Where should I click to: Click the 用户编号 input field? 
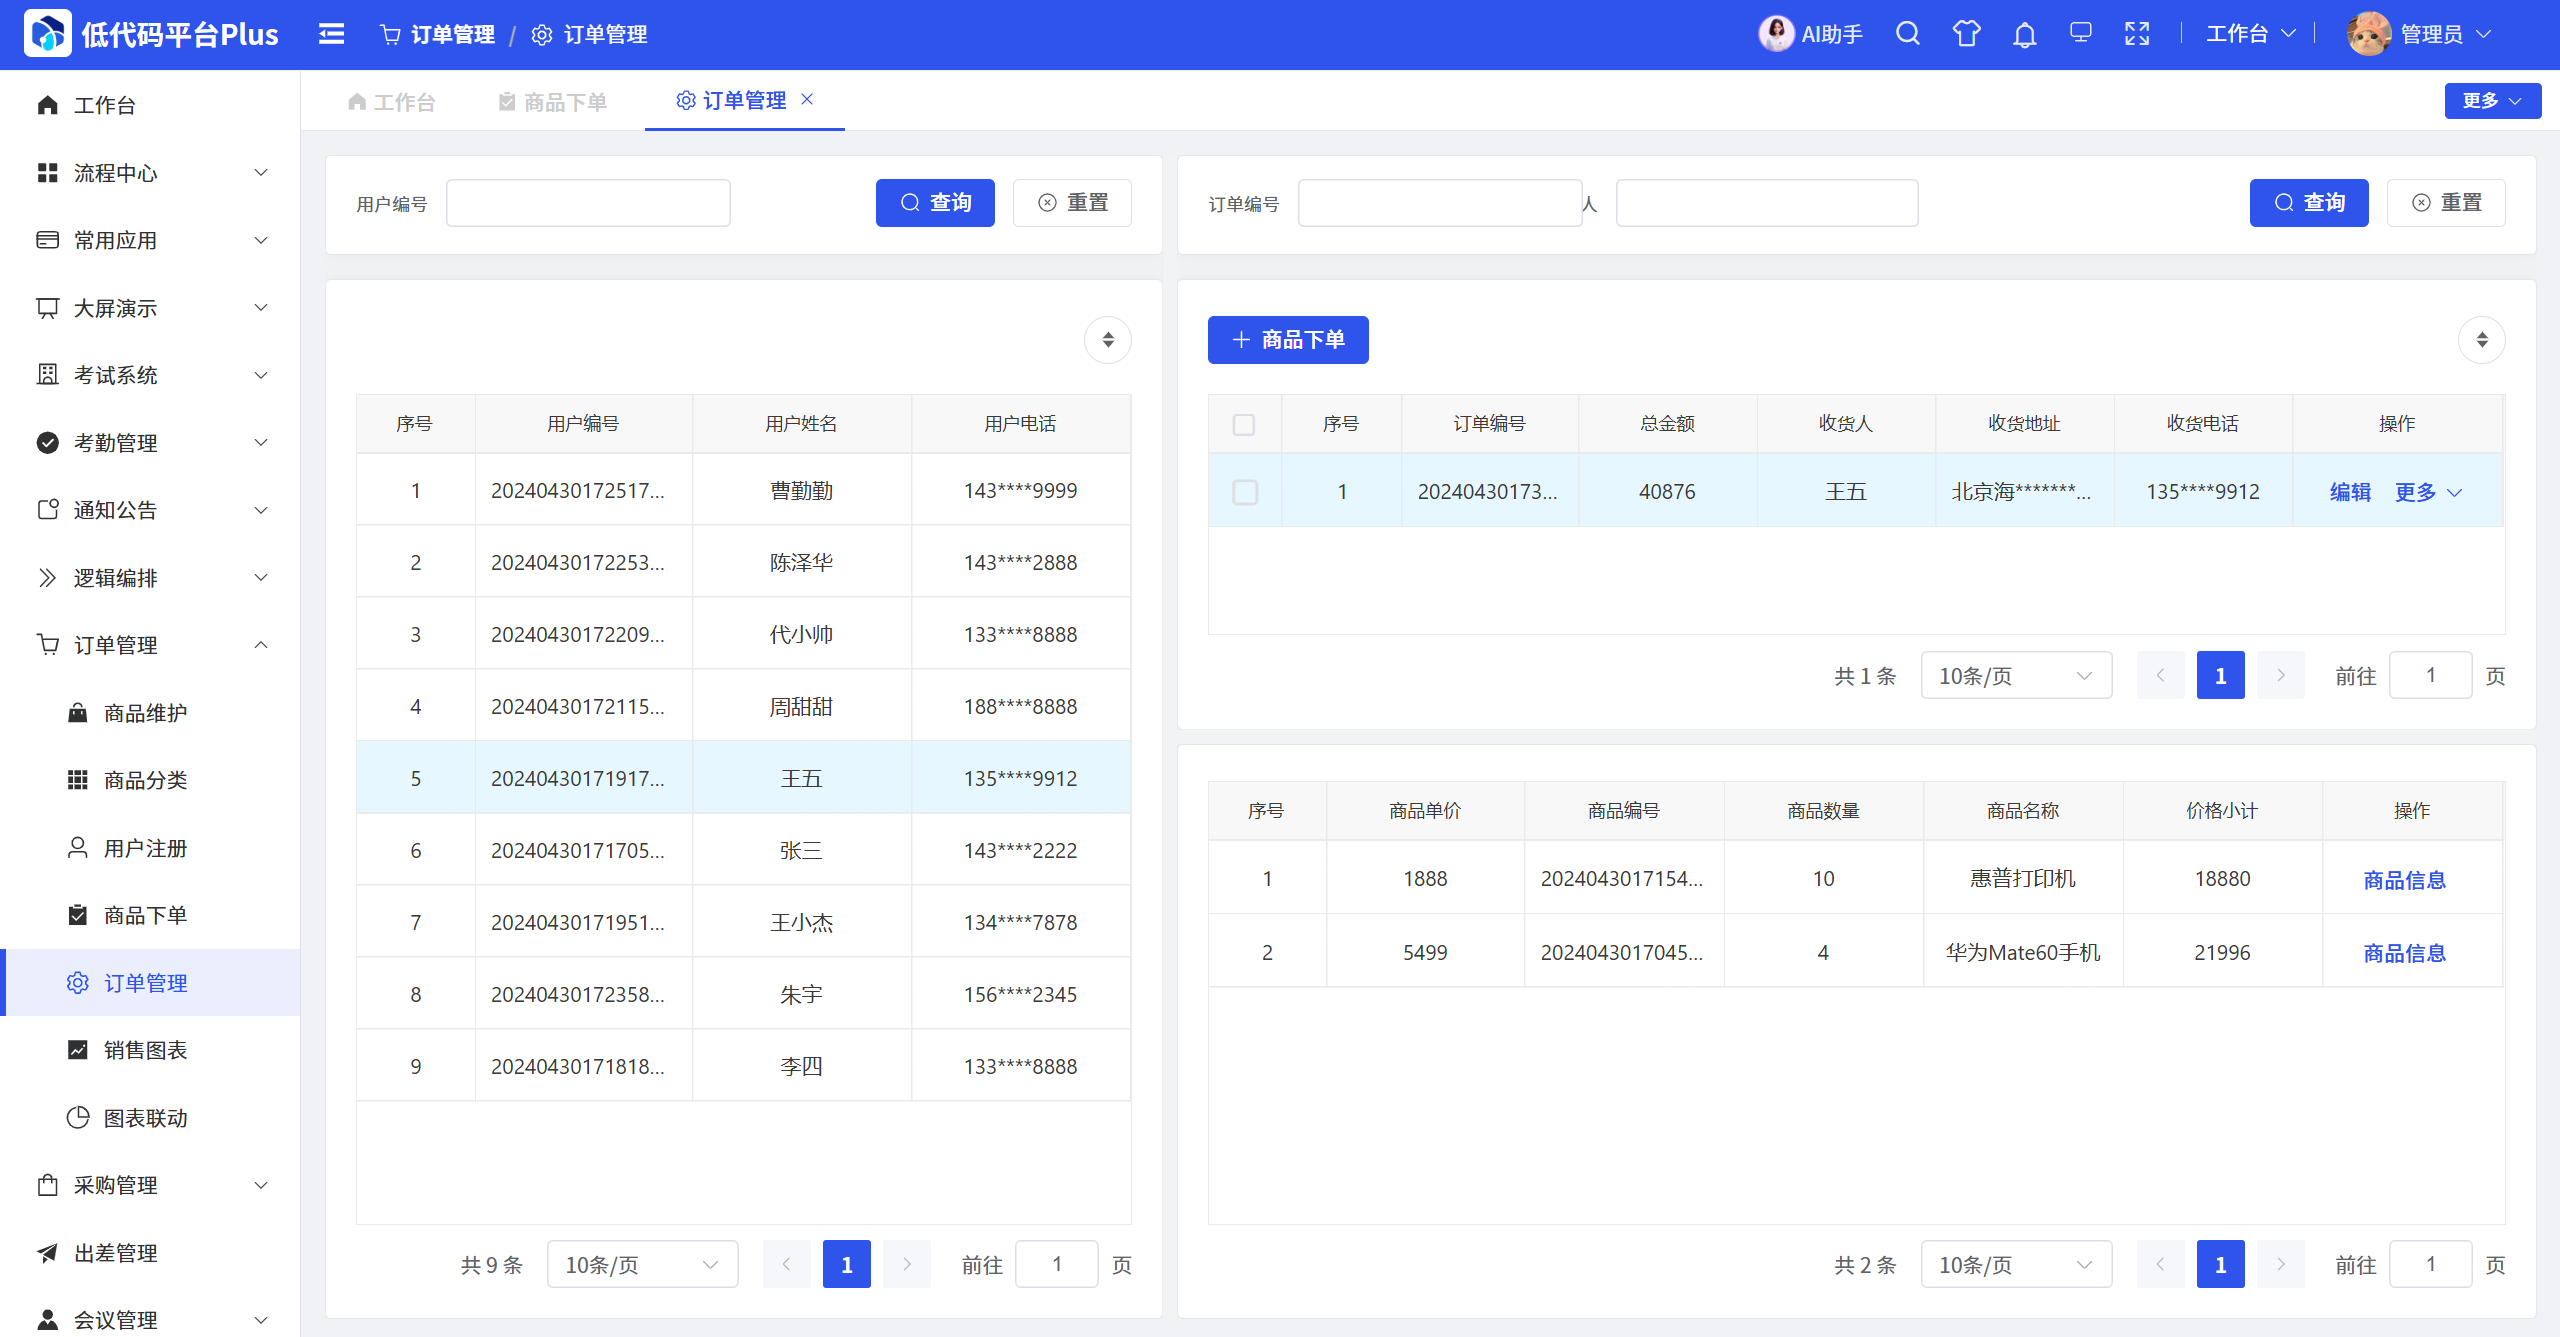coord(588,203)
